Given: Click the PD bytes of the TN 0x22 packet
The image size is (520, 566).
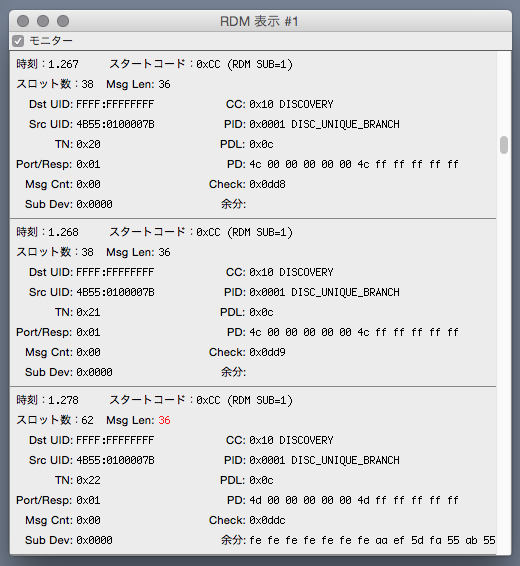Looking at the screenshot, I should 354,500.
